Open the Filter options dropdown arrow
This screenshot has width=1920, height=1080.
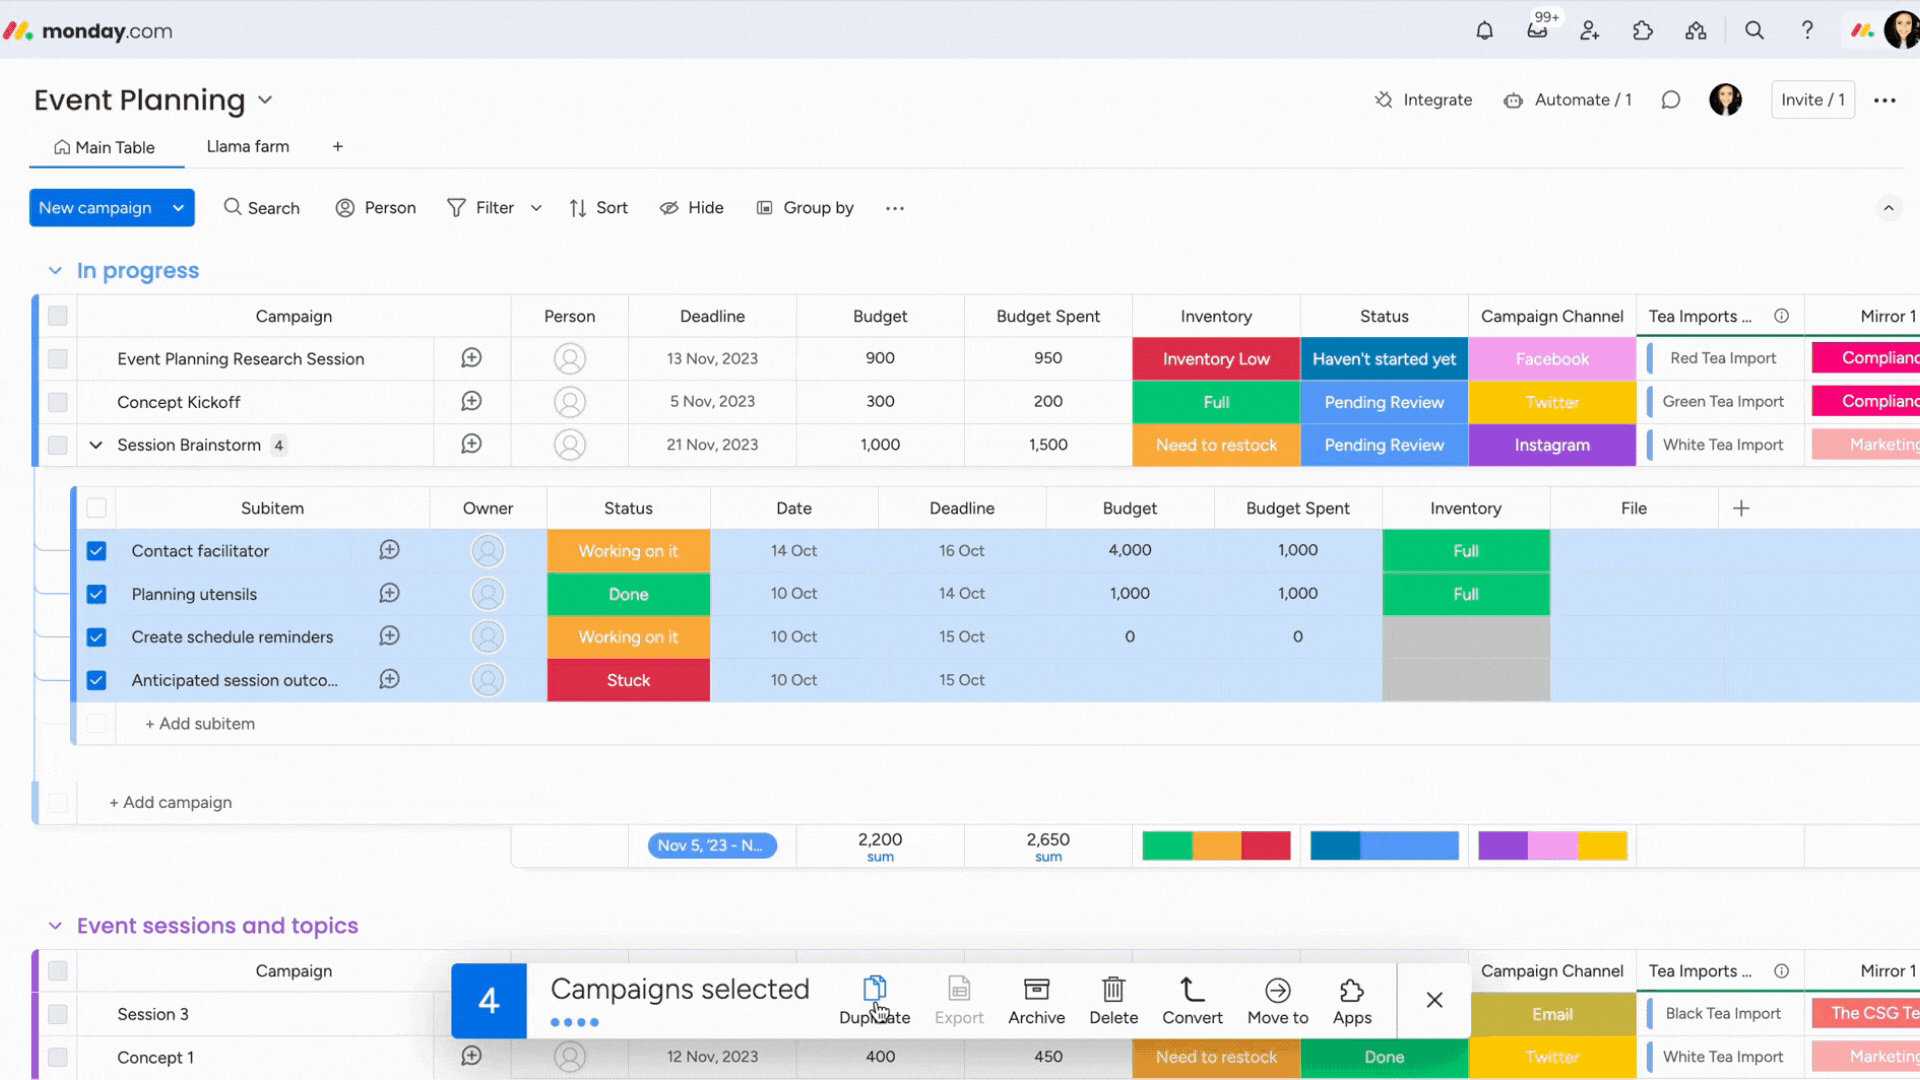pyautogui.click(x=536, y=208)
